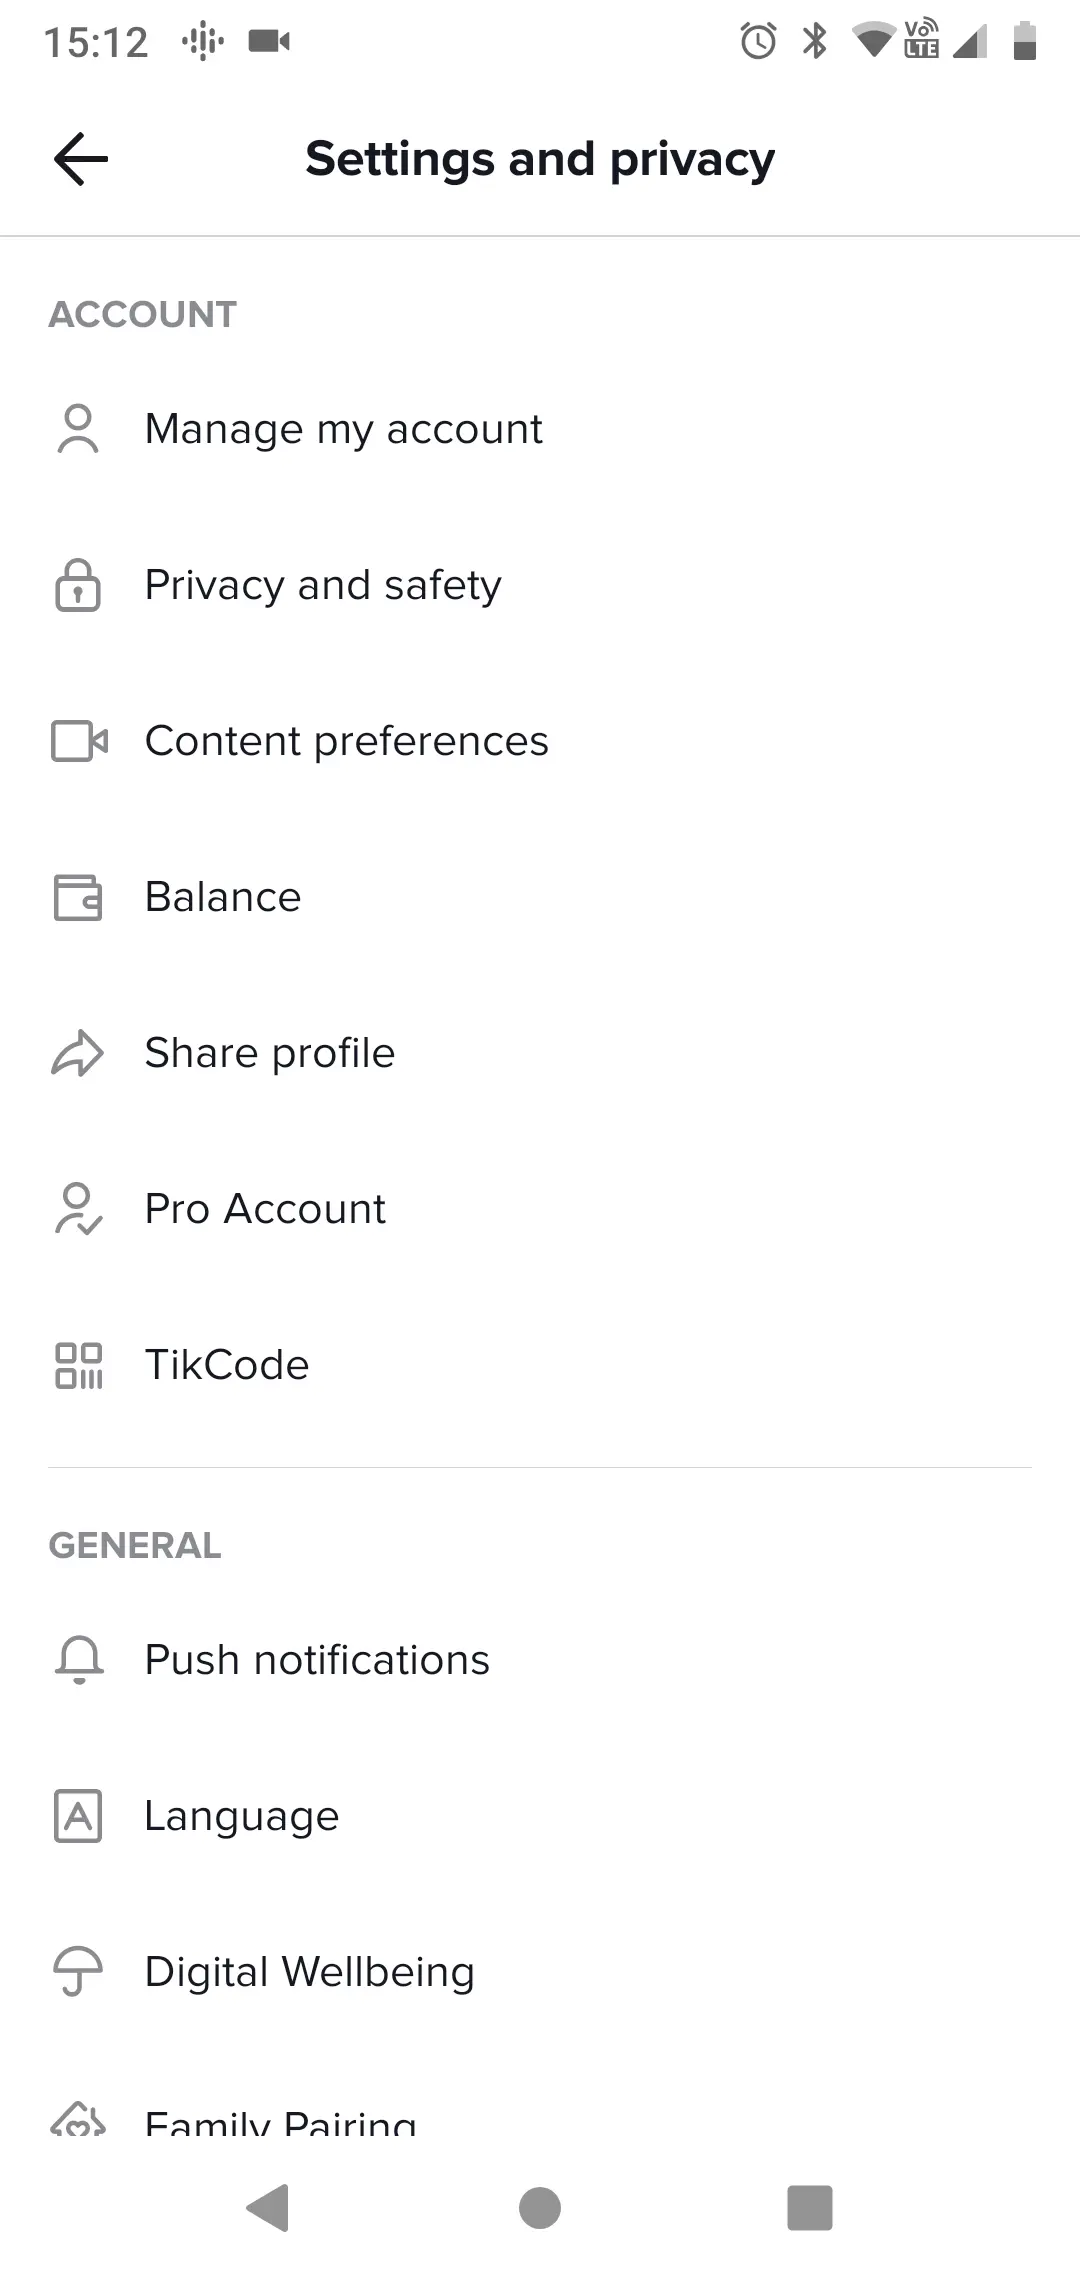Image resolution: width=1080 pixels, height=2280 pixels.
Task: Tap the bell notification icon
Action: 78,1660
